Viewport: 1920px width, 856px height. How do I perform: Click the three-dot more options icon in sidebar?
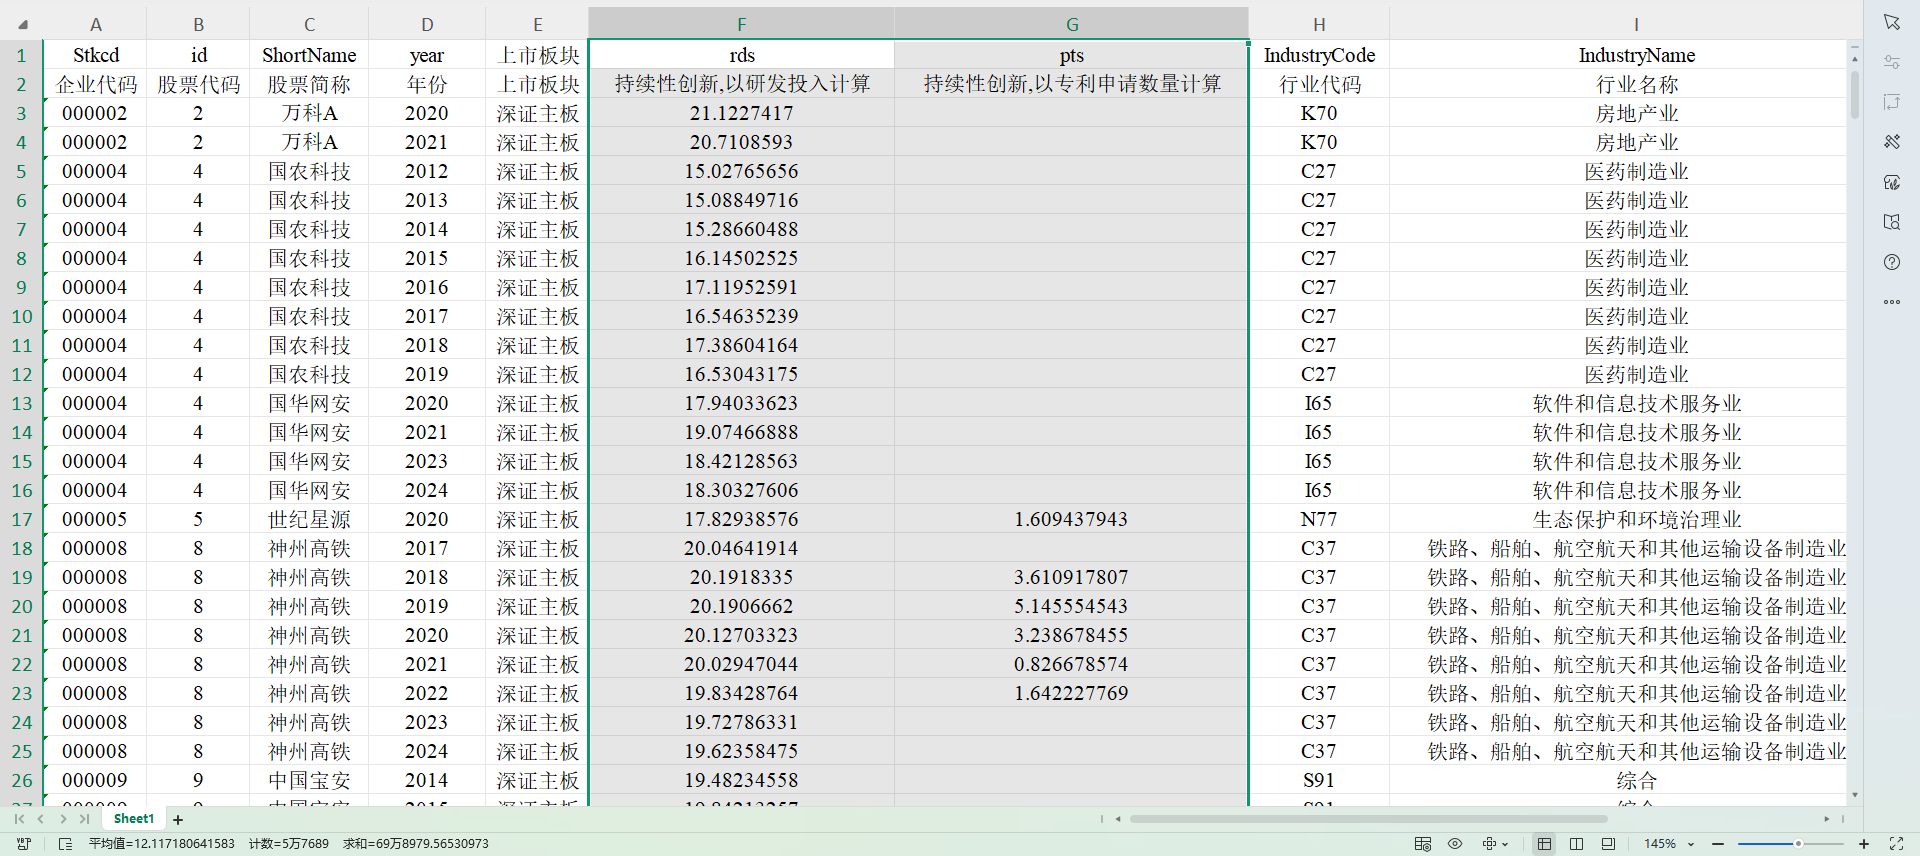(1891, 302)
